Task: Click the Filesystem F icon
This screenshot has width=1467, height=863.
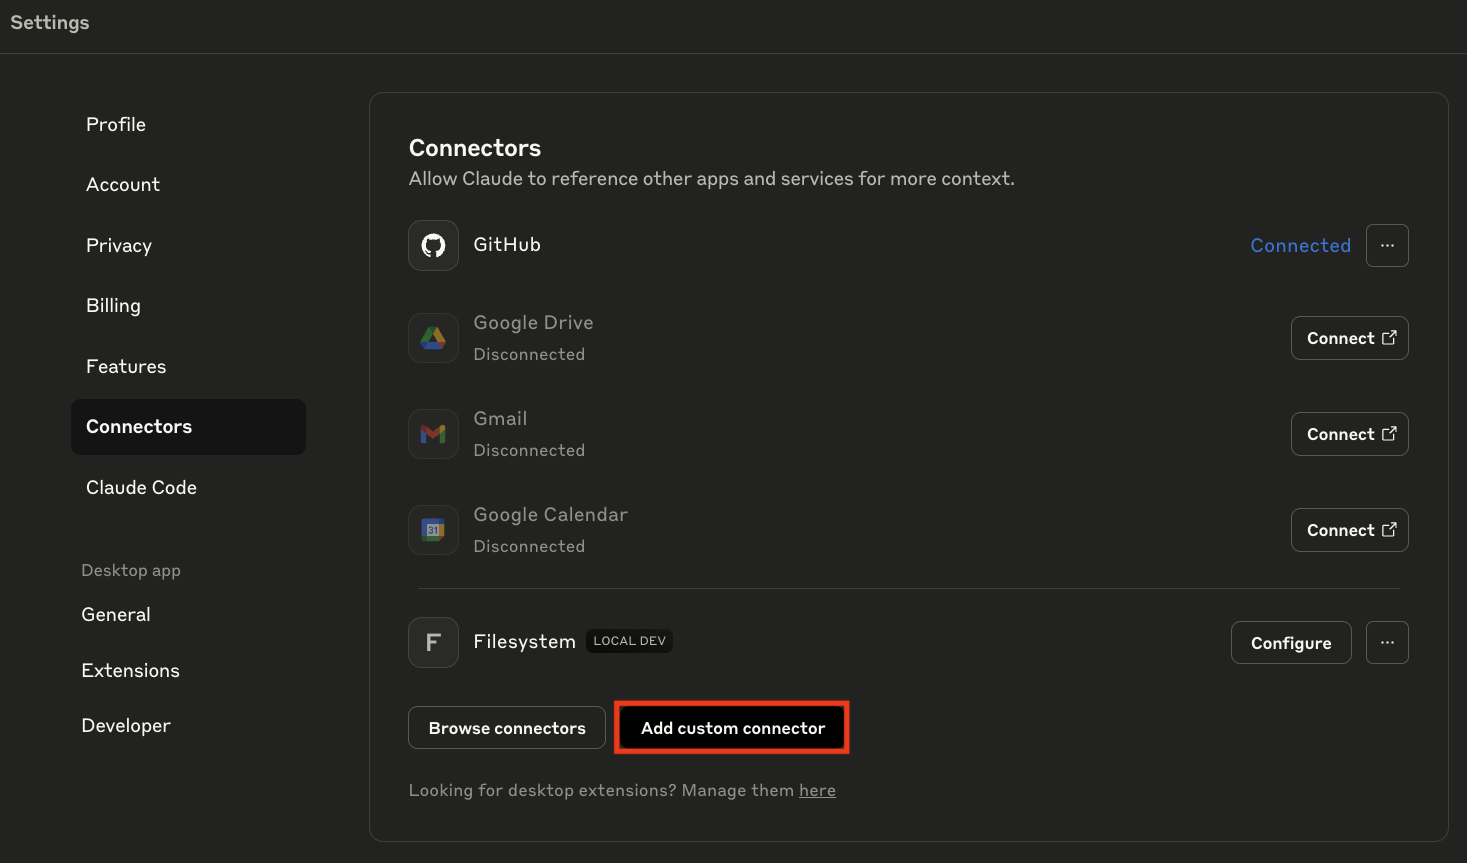Action: [433, 642]
